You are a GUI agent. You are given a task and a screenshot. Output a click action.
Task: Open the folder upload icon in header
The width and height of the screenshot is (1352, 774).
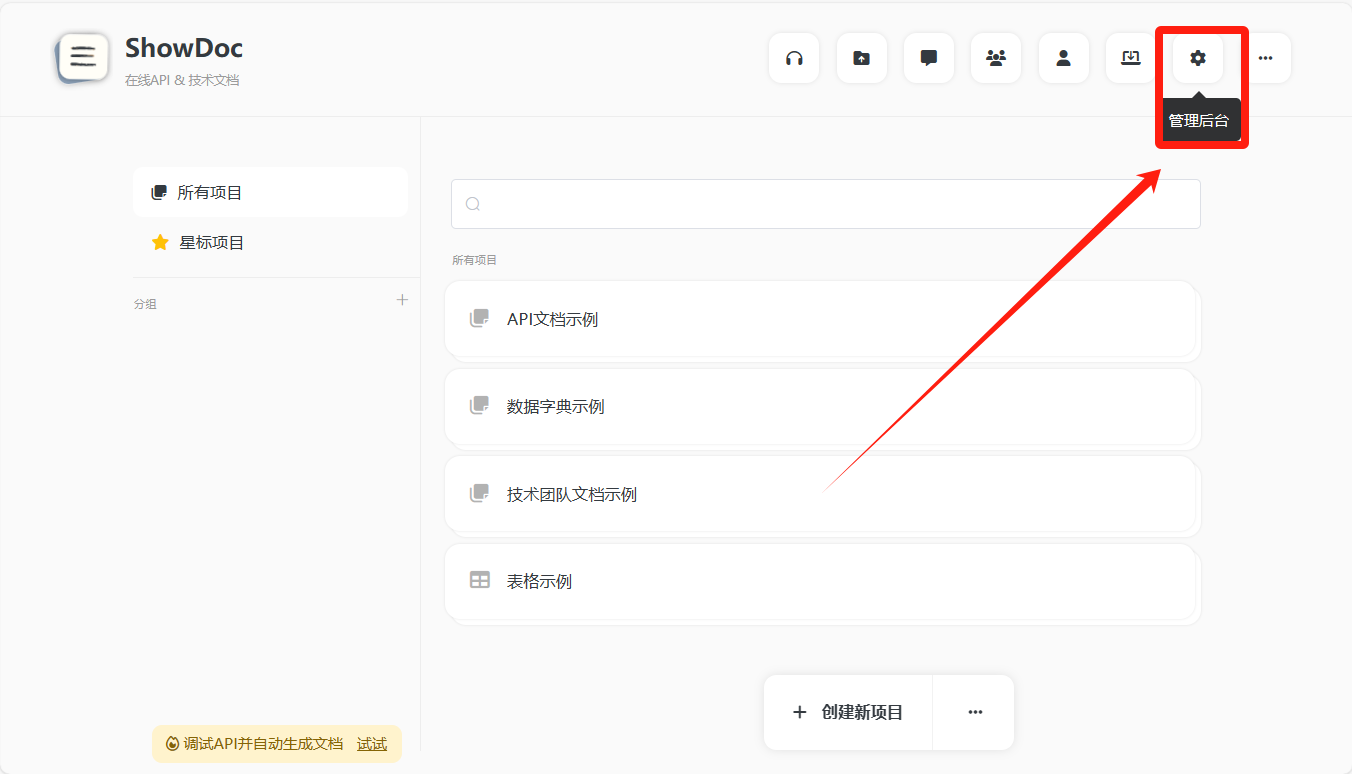[x=861, y=58]
